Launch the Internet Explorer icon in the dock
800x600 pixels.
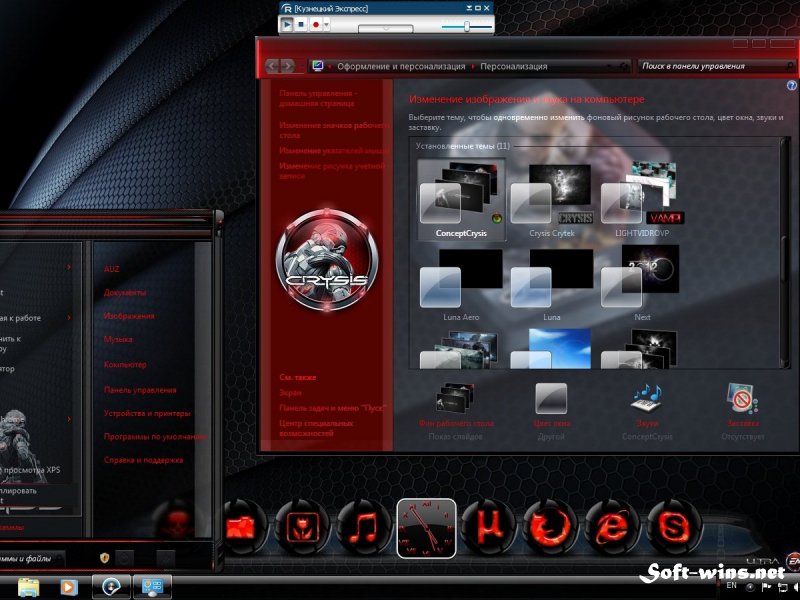click(x=611, y=528)
